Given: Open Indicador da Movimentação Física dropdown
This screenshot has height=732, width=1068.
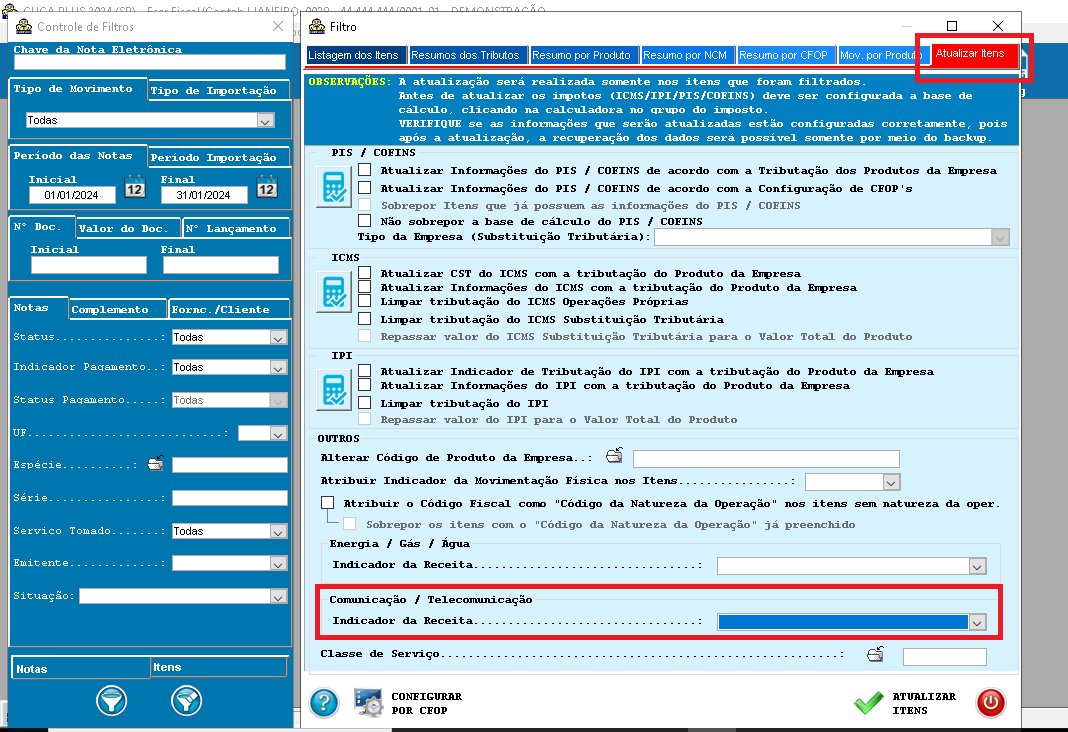Looking at the screenshot, I should (891, 482).
